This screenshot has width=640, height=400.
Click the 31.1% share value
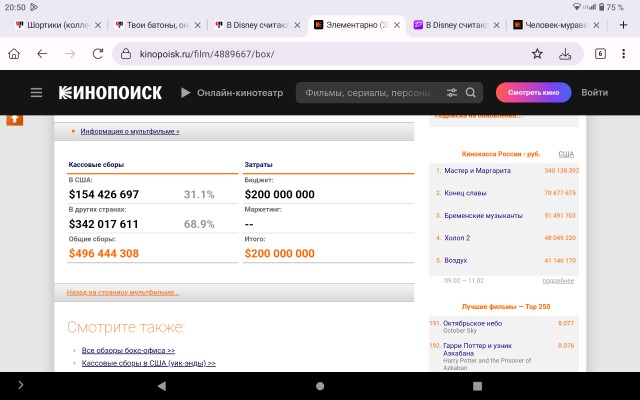199,194
